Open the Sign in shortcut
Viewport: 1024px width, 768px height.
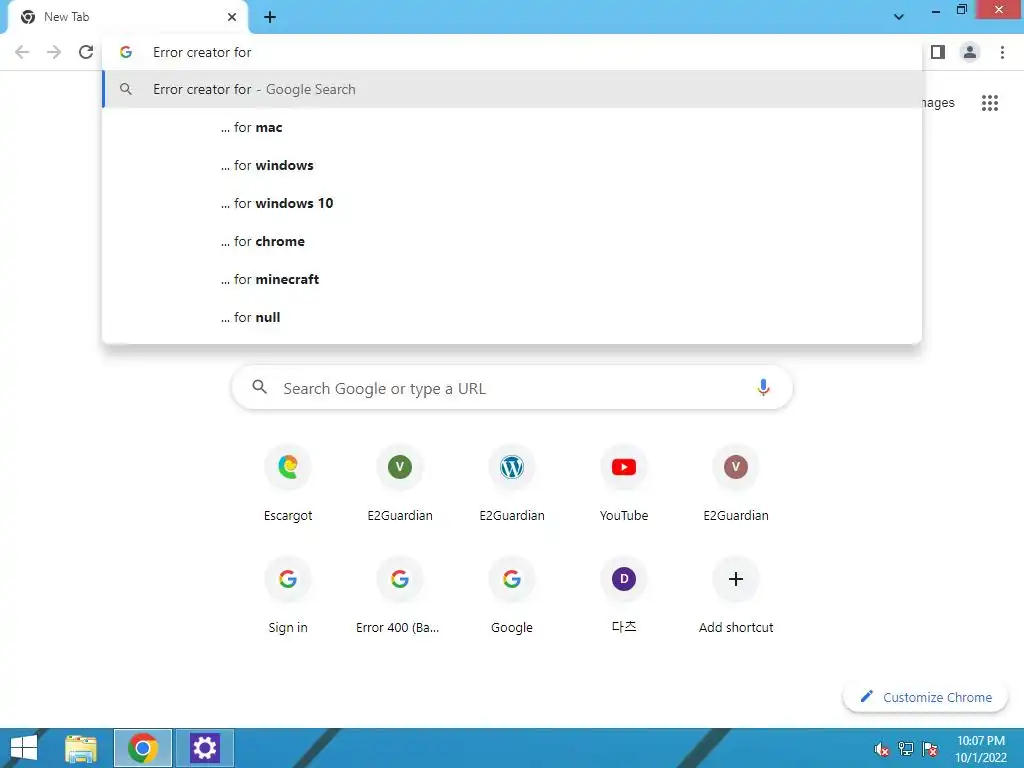point(288,596)
